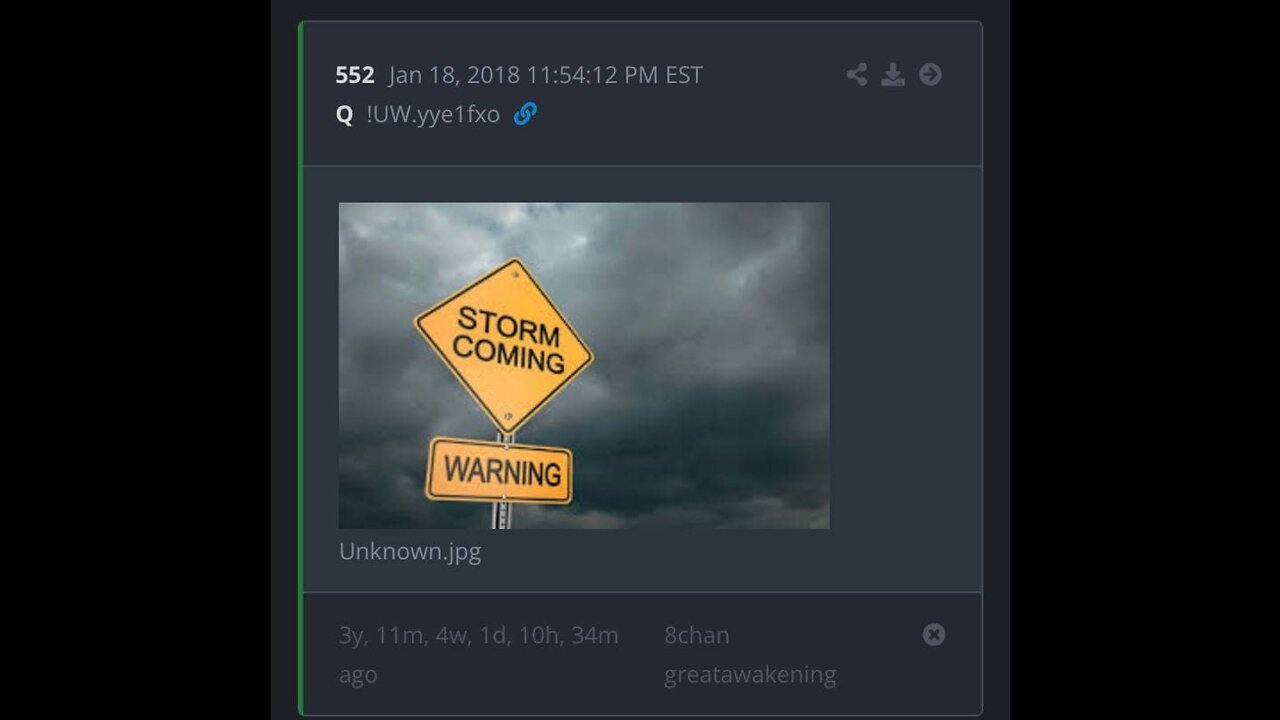Click the WARNING sign in the image

coord(500,470)
